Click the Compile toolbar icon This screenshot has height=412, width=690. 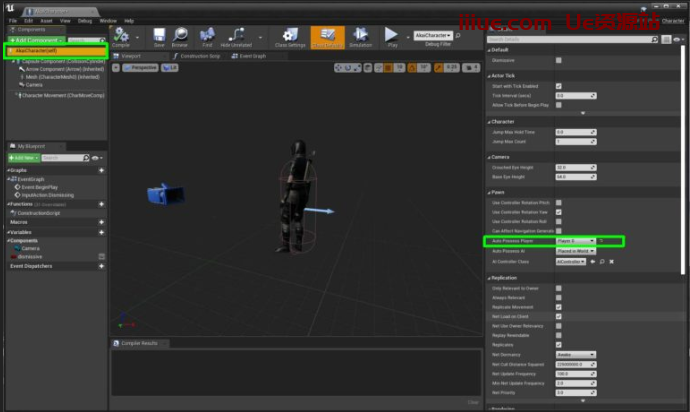coord(120,38)
